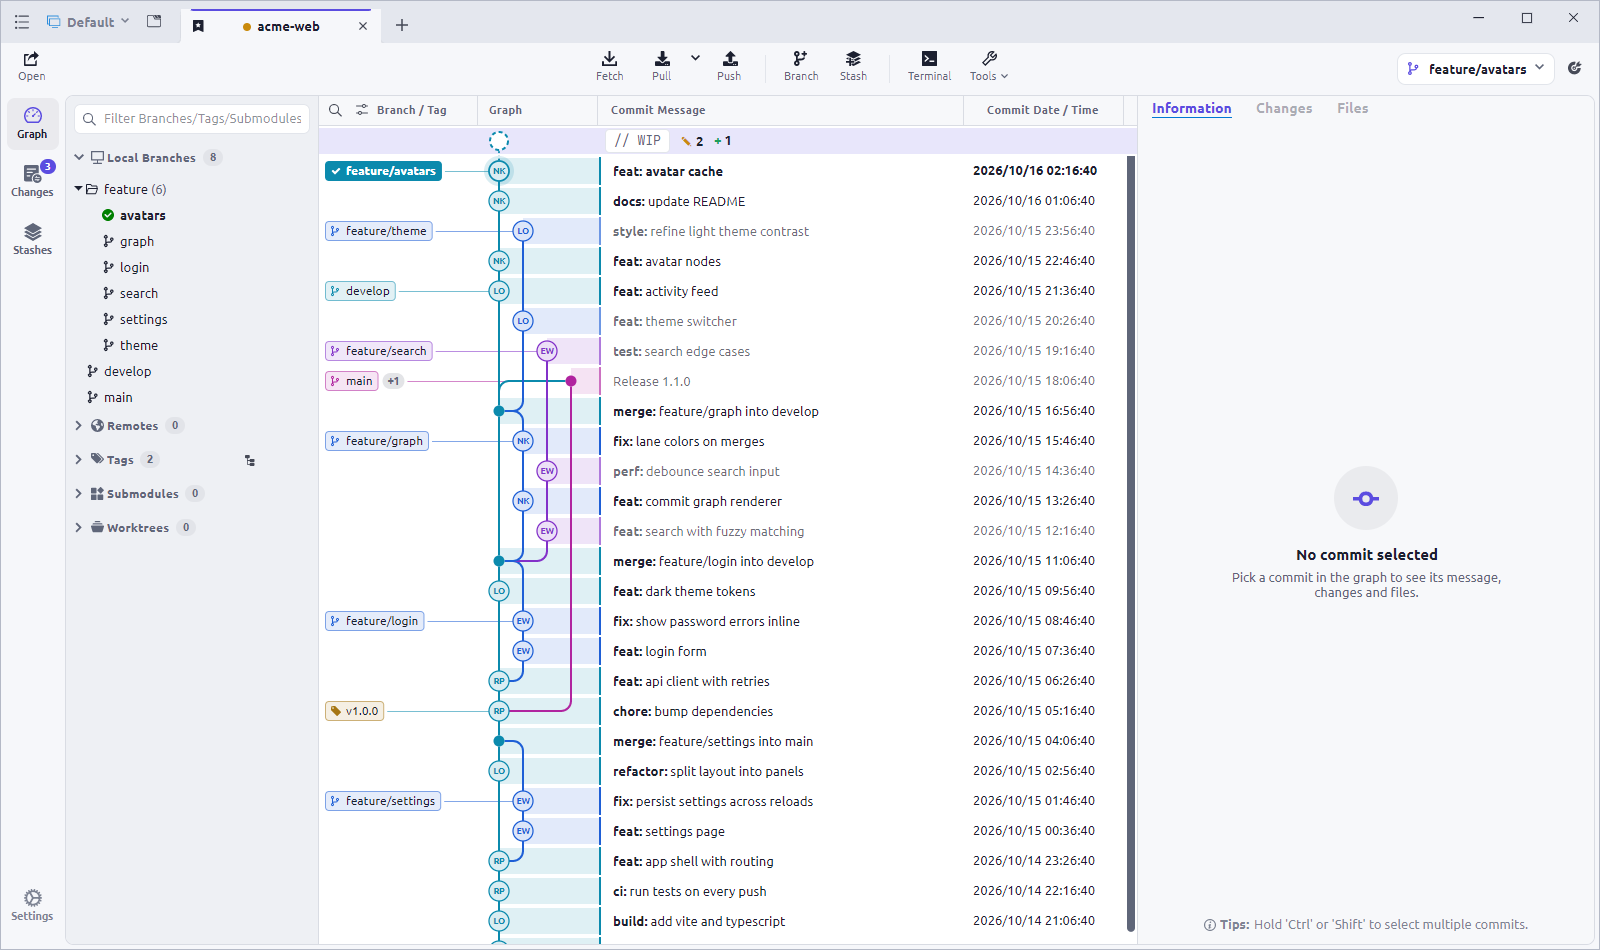Close the acme-web tab
Viewport: 1600px width, 950px height.
point(363,26)
